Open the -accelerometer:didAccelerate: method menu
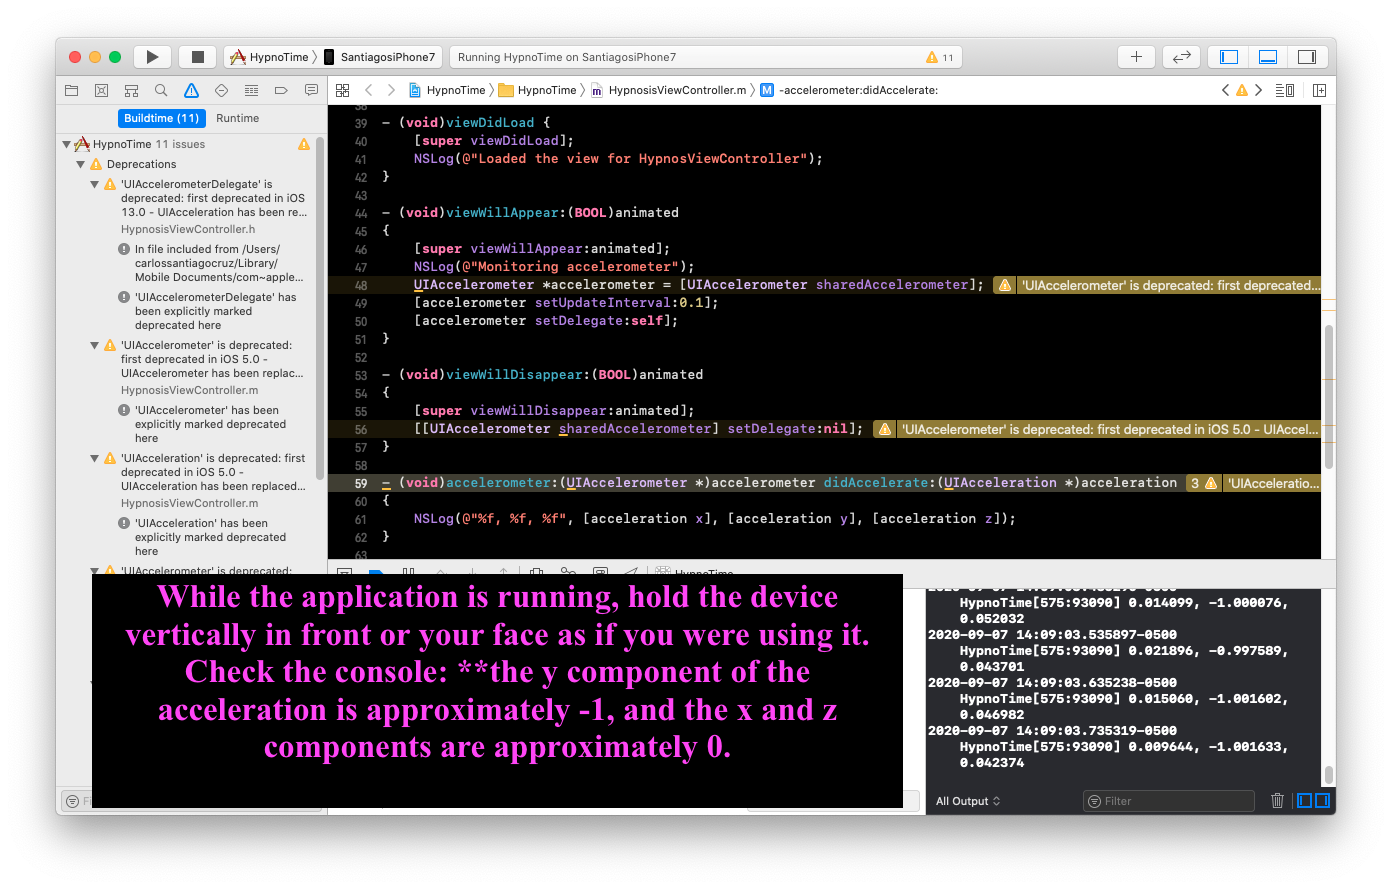 click(x=849, y=90)
